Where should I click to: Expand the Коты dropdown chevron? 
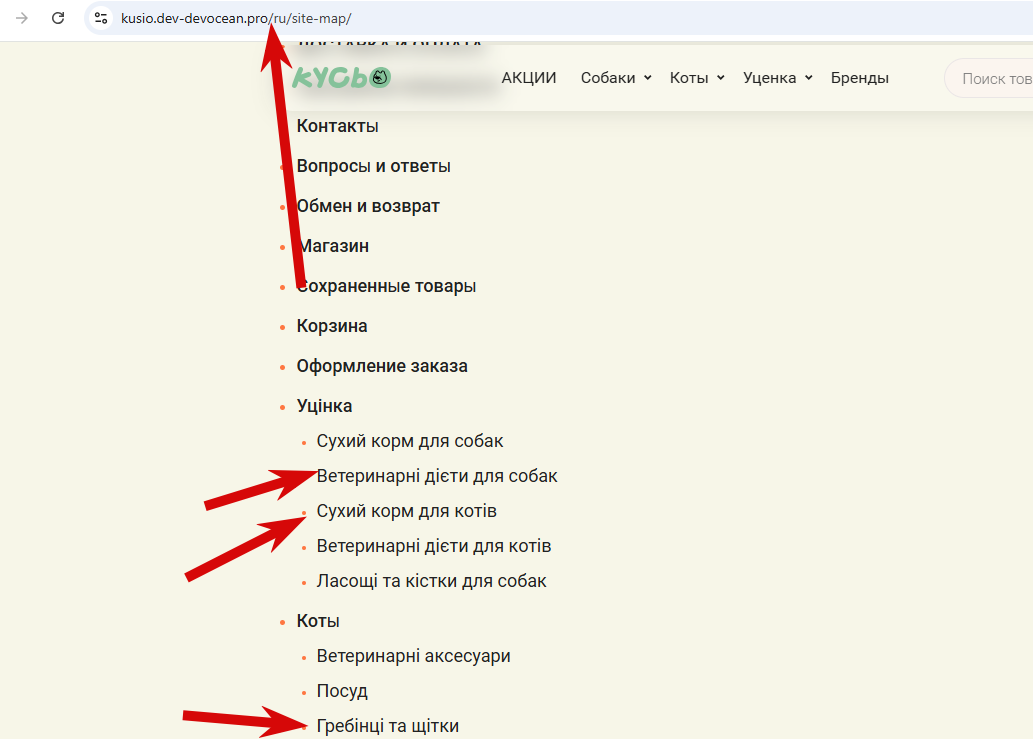tap(721, 78)
